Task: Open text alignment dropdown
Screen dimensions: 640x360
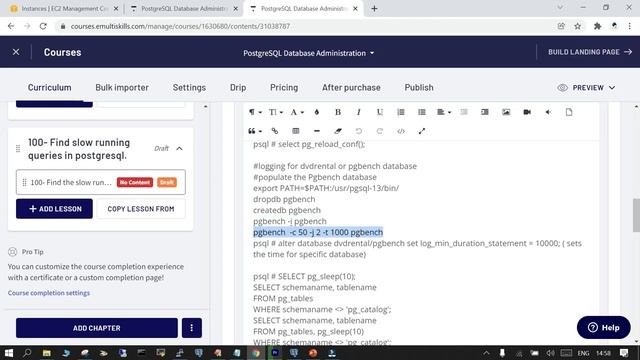Action: click(x=444, y=112)
